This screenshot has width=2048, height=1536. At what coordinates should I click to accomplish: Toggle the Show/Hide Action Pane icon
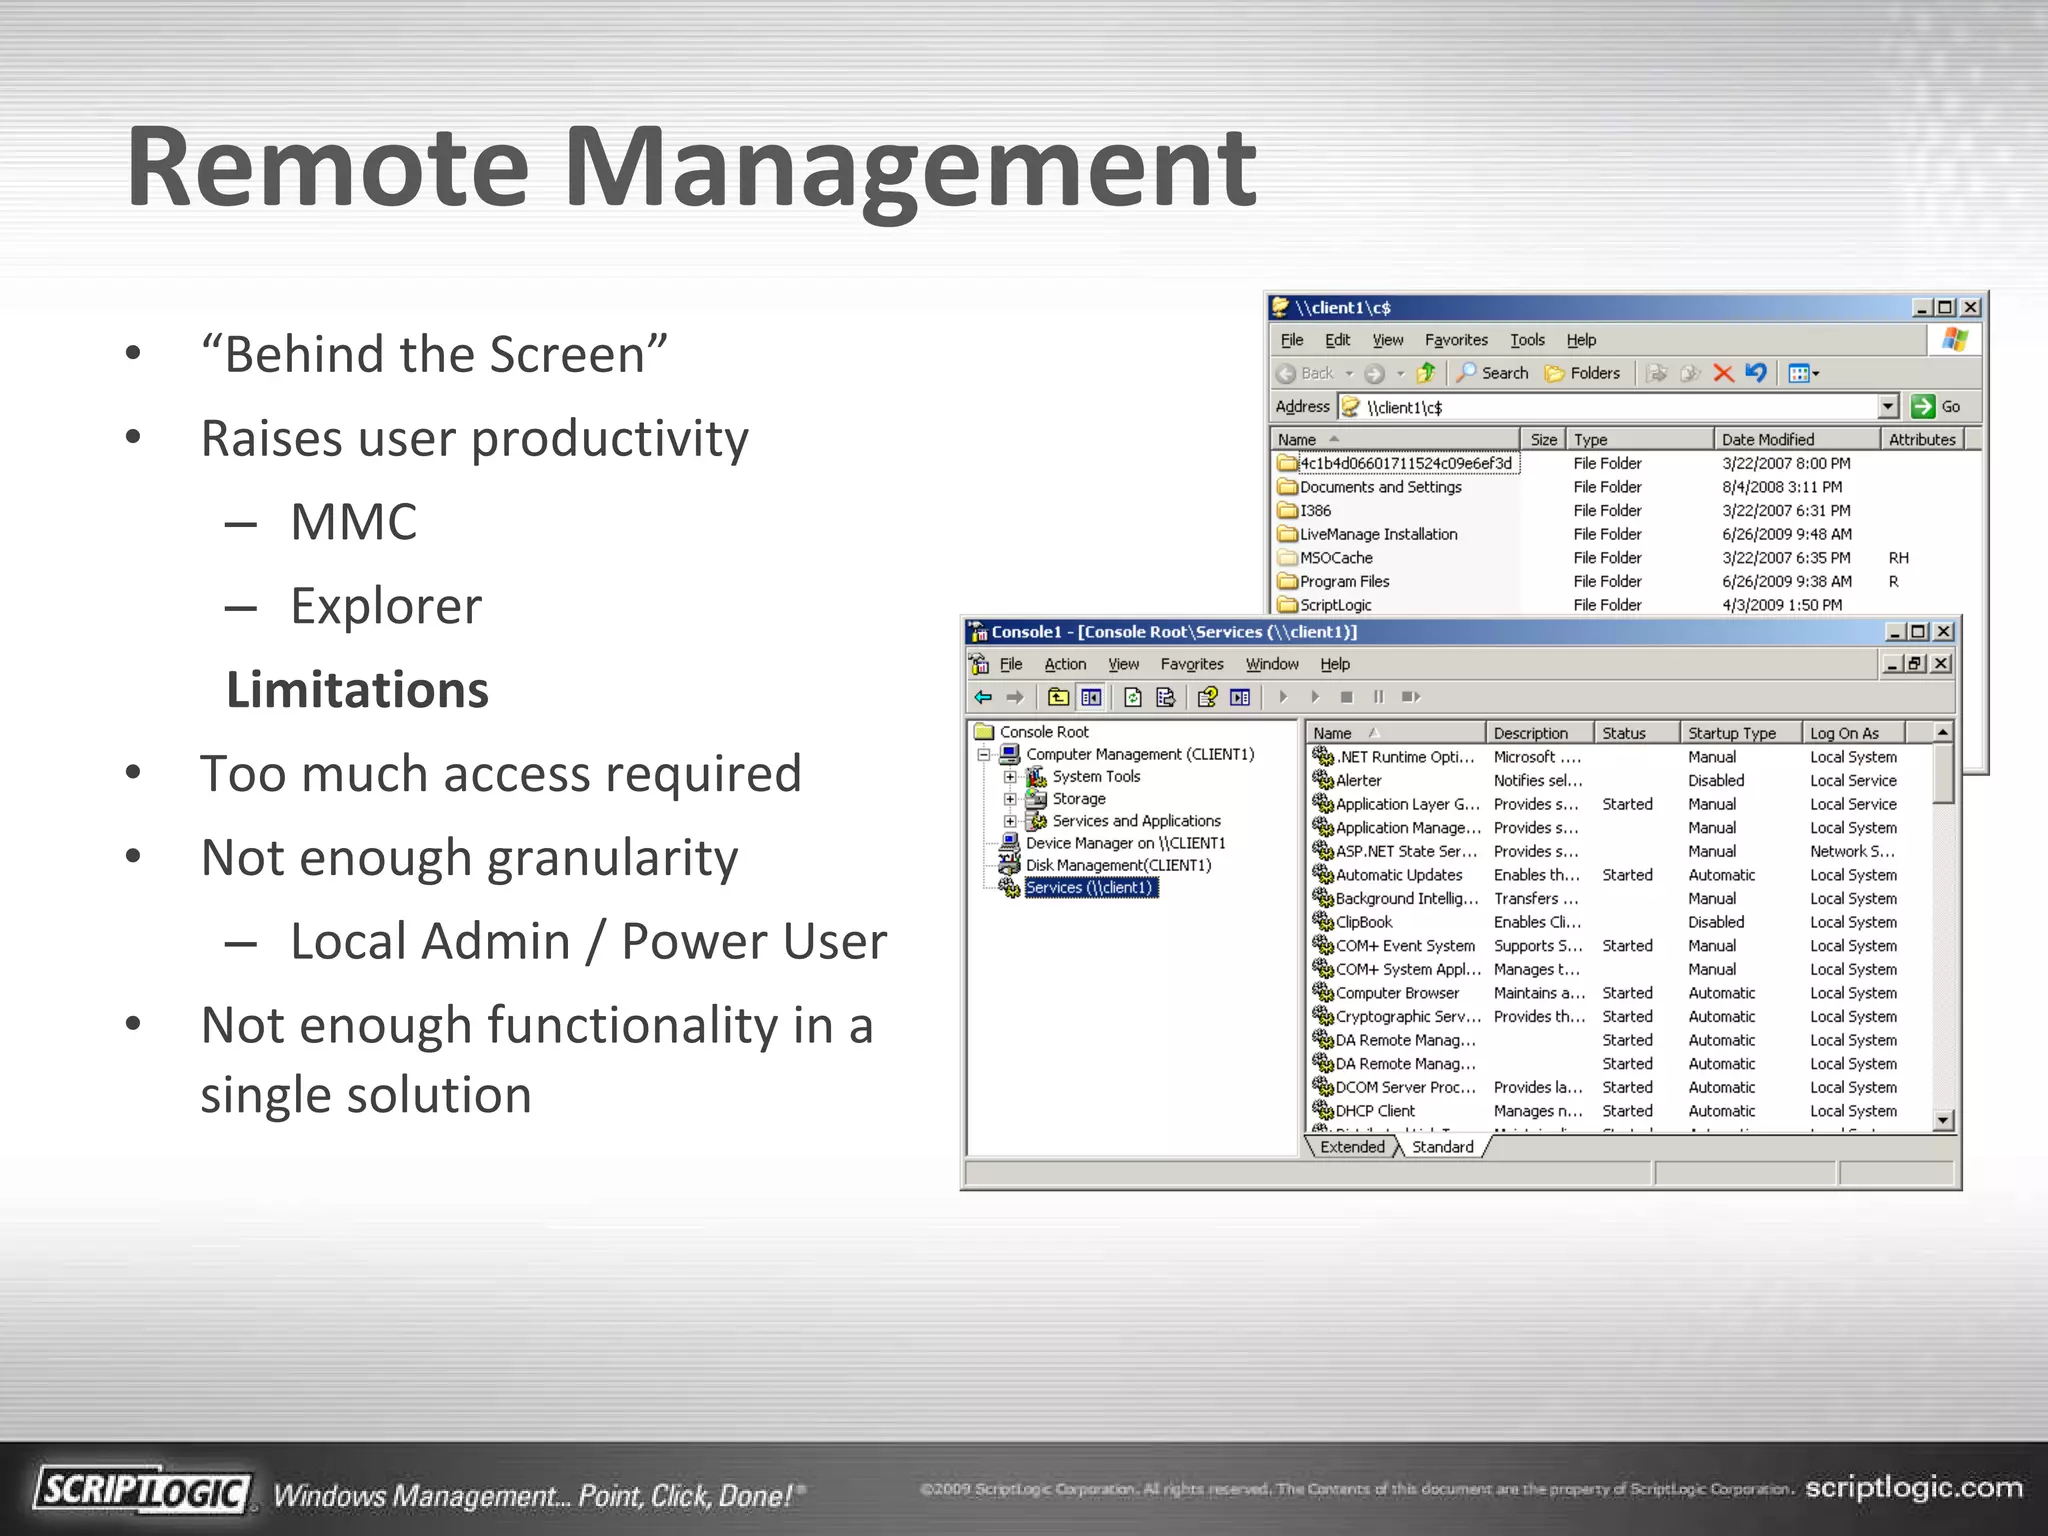1240,697
